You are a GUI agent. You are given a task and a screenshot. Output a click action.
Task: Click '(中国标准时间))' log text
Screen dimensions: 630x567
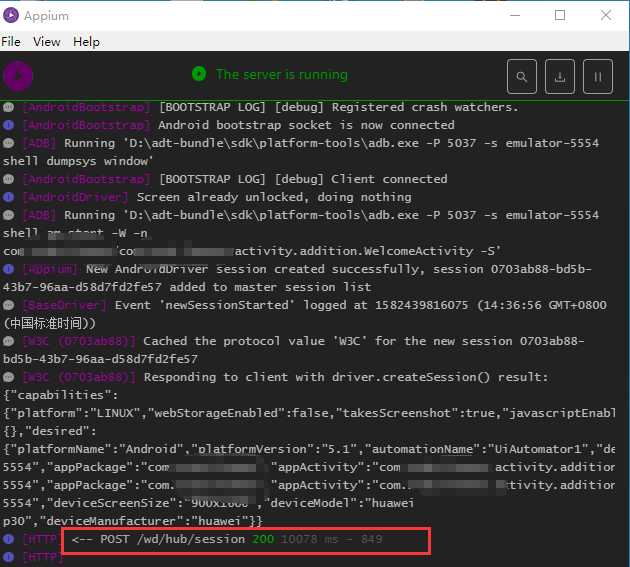[49, 323]
